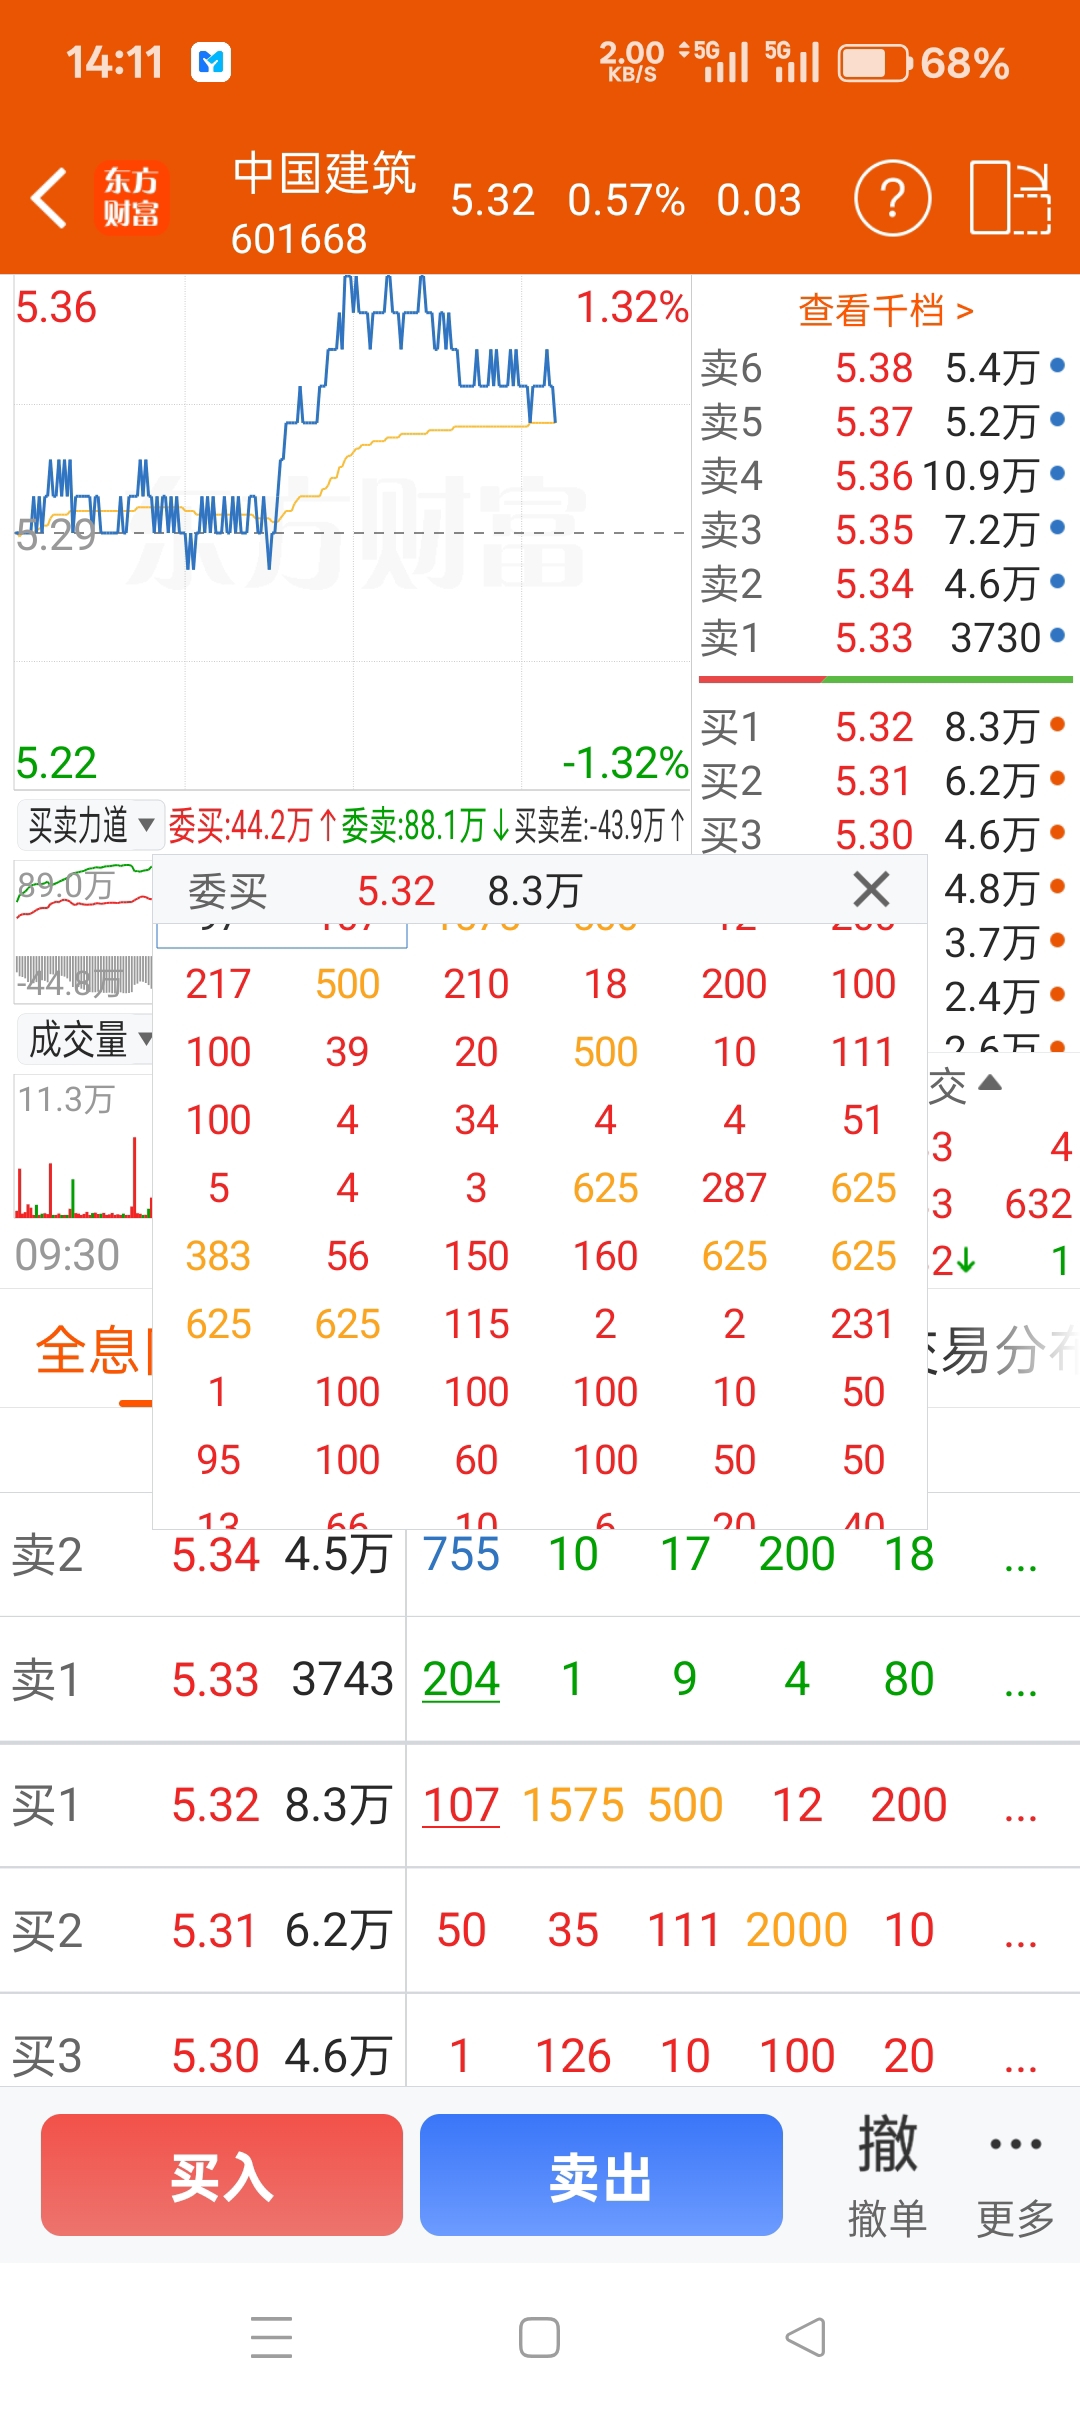The width and height of the screenshot is (1080, 2412).
Task: Tap the 中国建筑 601668 stock title
Action: point(324,203)
